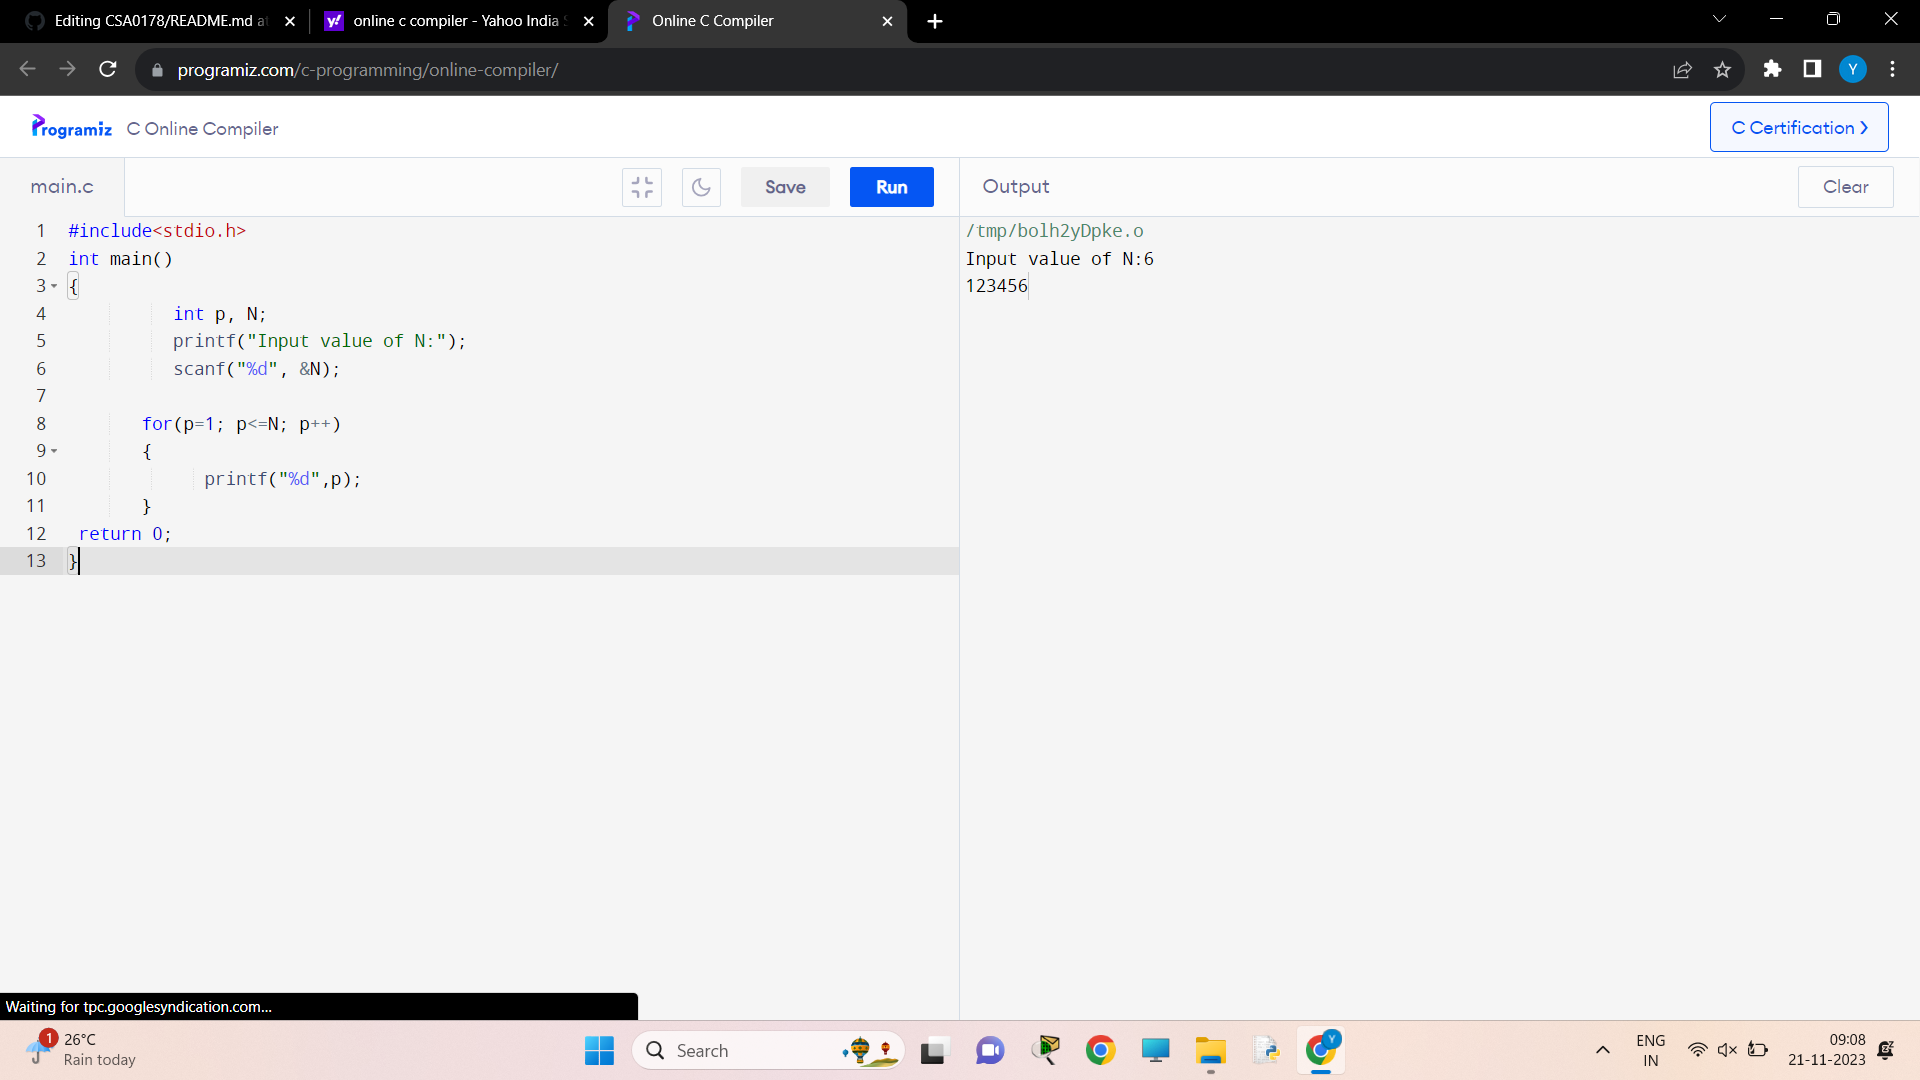The image size is (1920, 1080).
Task: Clear the output panel
Action: (x=1845, y=187)
